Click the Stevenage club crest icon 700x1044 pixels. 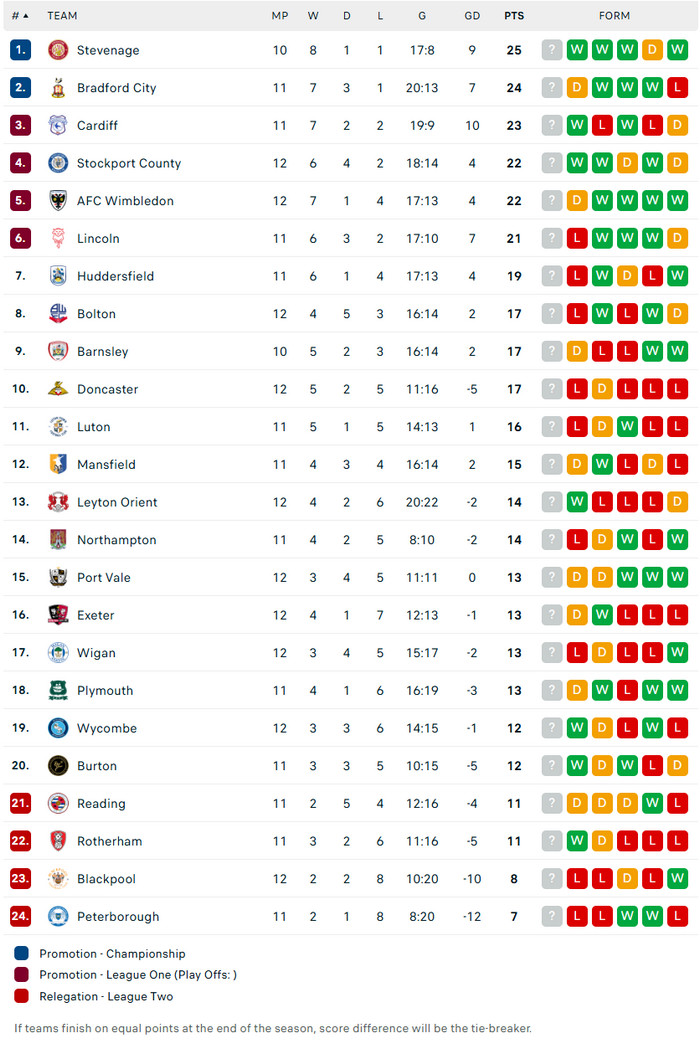click(x=58, y=50)
